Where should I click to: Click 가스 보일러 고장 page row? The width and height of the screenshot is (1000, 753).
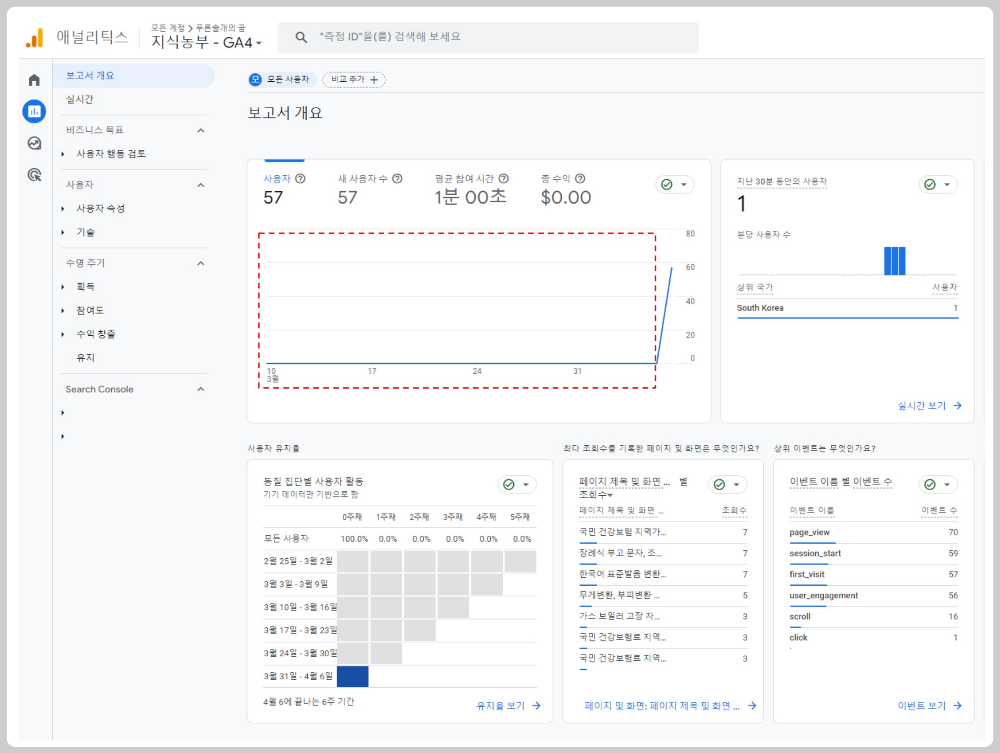[663, 617]
